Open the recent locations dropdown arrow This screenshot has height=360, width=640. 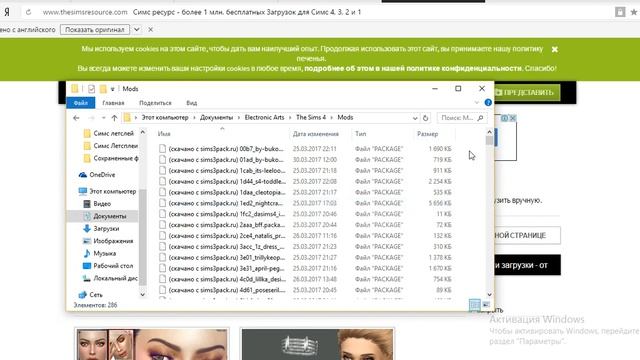pyautogui.click(x=103, y=118)
